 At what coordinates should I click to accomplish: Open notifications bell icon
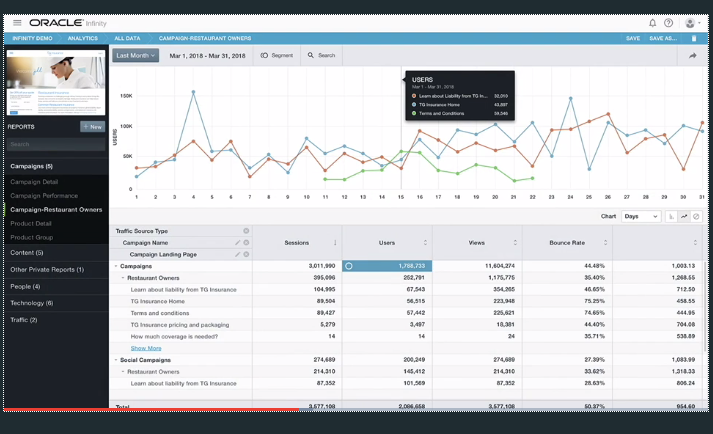[653, 22]
